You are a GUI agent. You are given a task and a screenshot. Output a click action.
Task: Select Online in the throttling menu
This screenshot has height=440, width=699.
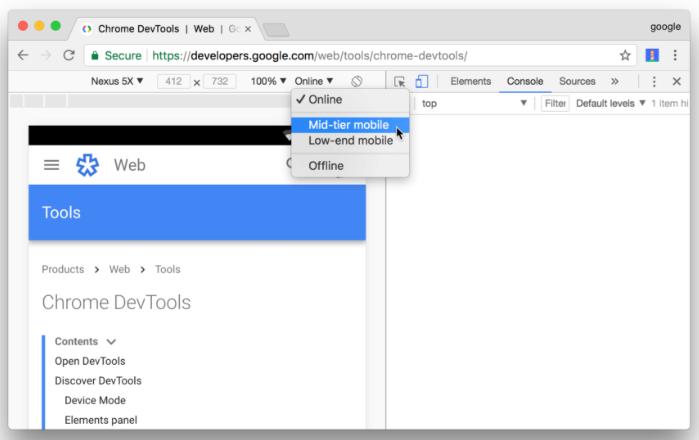pos(350,99)
